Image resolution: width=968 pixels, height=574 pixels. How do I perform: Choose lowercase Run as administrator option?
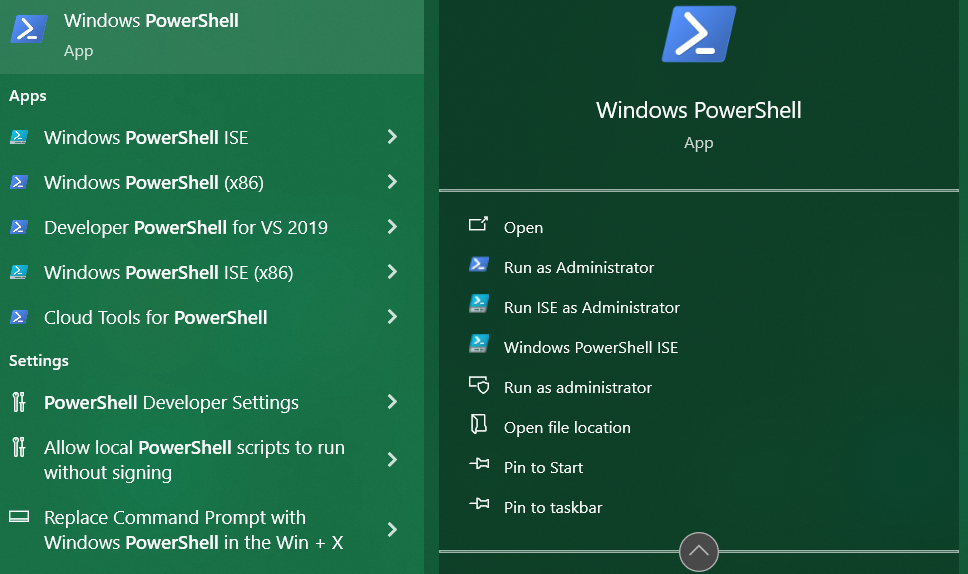(578, 388)
